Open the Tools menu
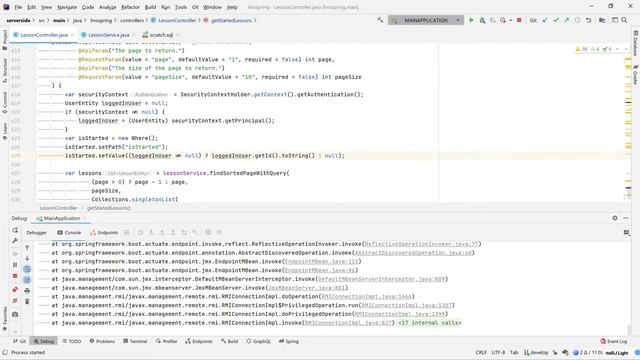 181,7
